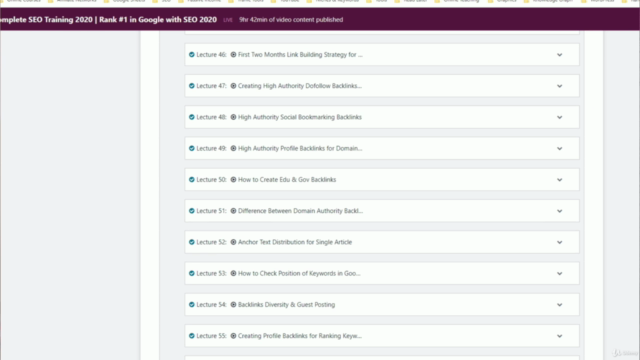This screenshot has height=360, width=640.
Task: Expand Lecture 54 with its chevron
Action: click(x=560, y=305)
